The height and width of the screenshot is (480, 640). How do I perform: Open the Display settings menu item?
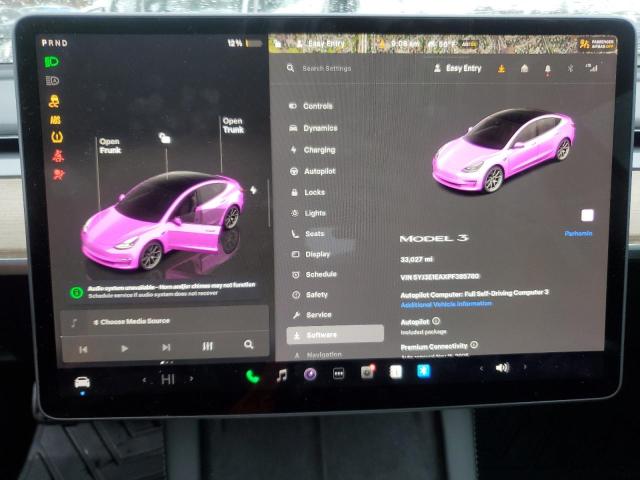click(x=317, y=254)
